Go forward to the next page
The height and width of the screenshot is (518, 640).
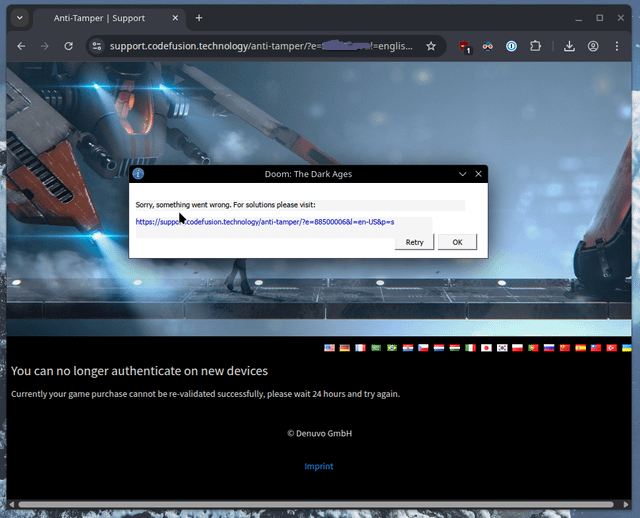click(x=44, y=47)
